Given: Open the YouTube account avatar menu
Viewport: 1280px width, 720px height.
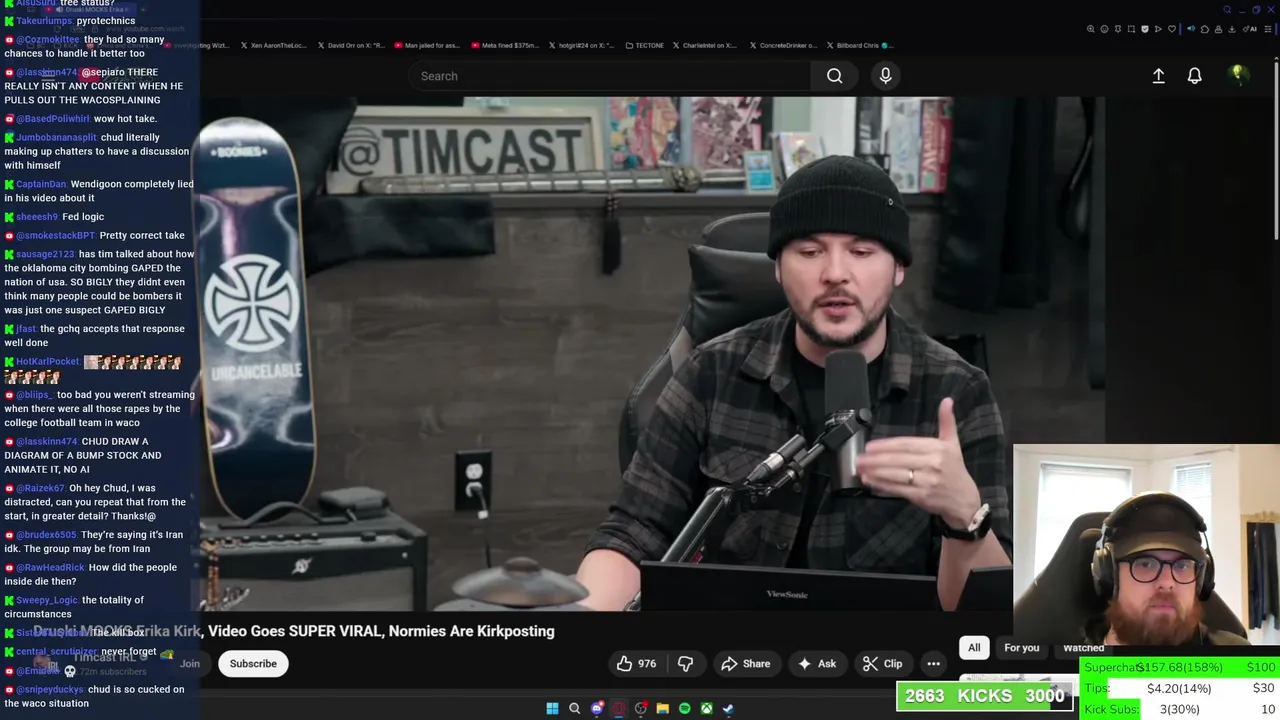Looking at the screenshot, I should (x=1237, y=75).
